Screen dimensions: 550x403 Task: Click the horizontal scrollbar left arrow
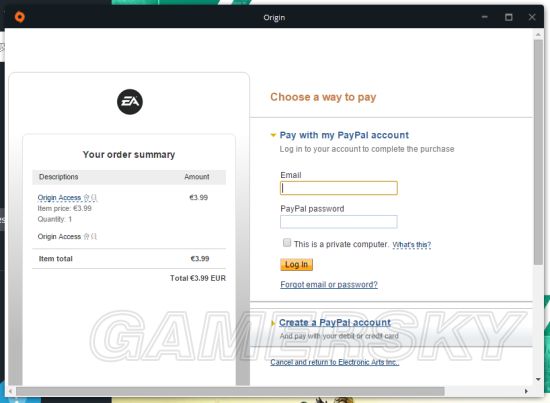pos(11,391)
